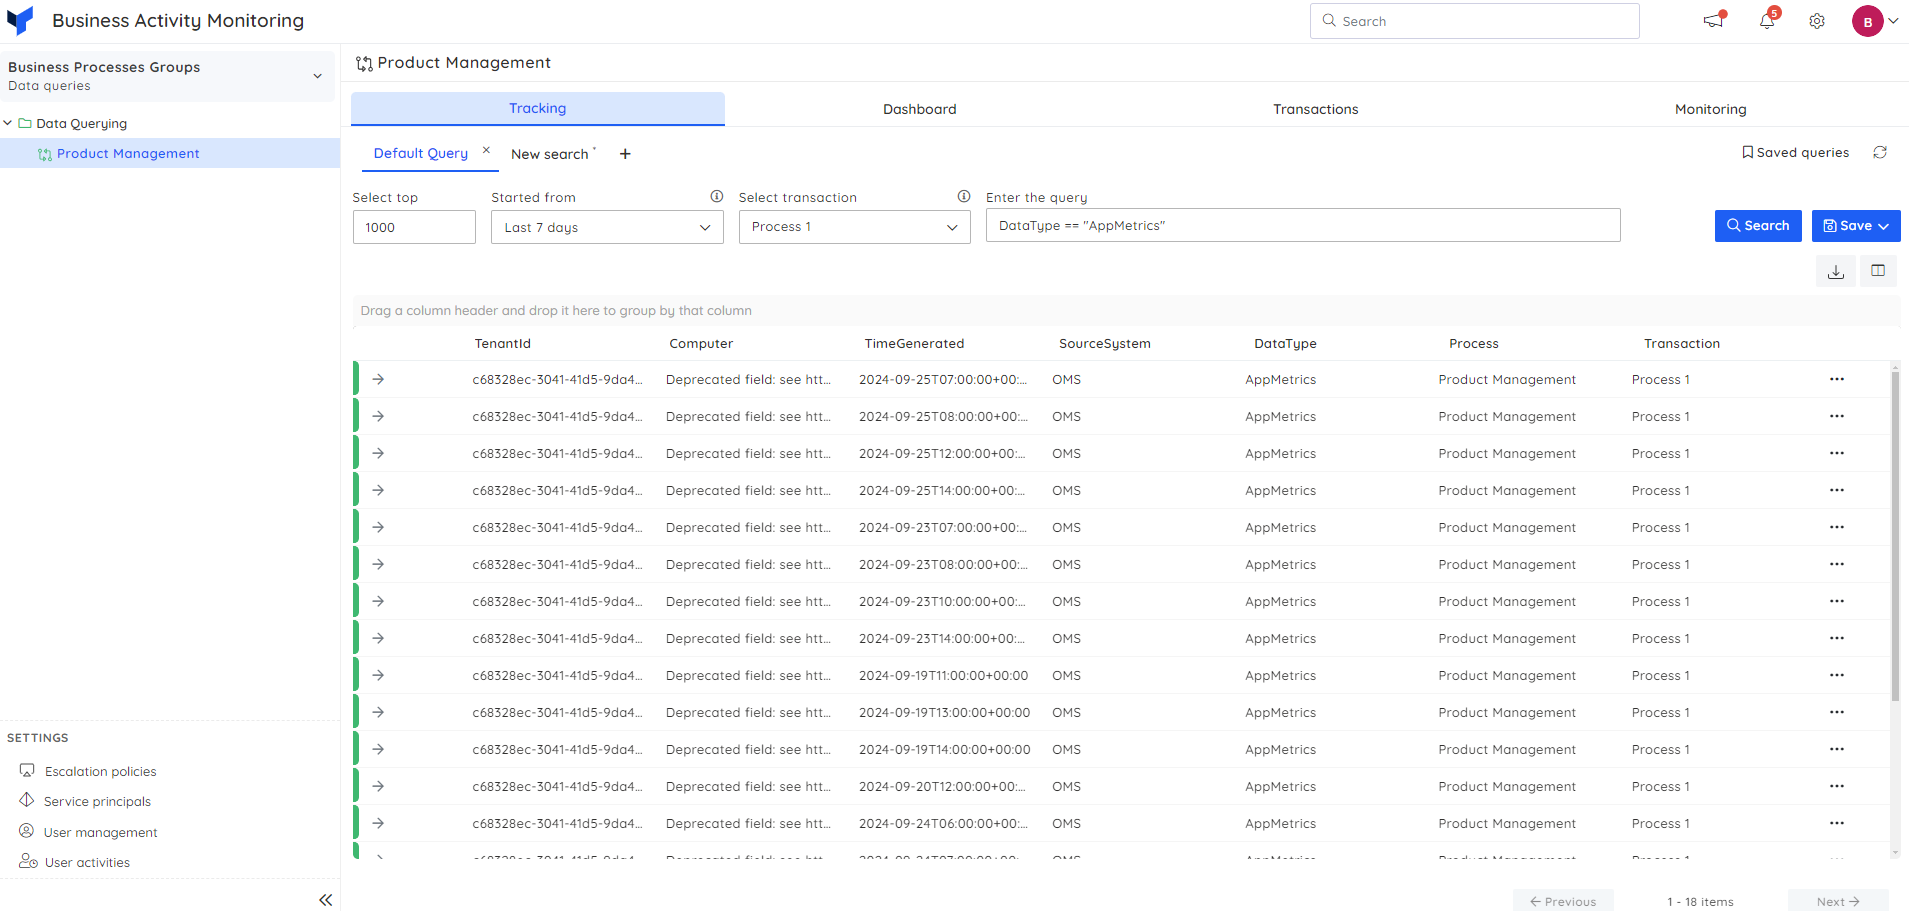Open the Select transaction Process 1 dropdown
Image resolution: width=1909 pixels, height=911 pixels.
coord(854,227)
